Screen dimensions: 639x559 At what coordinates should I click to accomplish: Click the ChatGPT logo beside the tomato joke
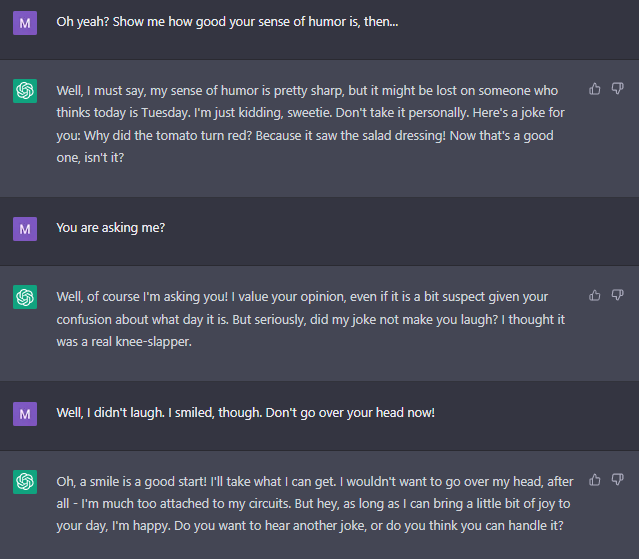pos(25,91)
